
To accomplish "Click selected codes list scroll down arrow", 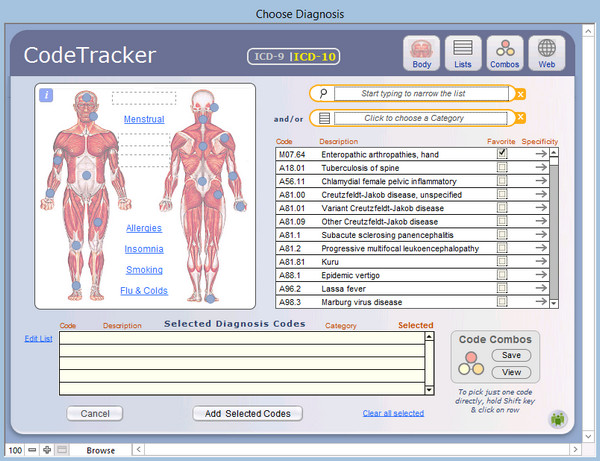I will click(x=429, y=390).
